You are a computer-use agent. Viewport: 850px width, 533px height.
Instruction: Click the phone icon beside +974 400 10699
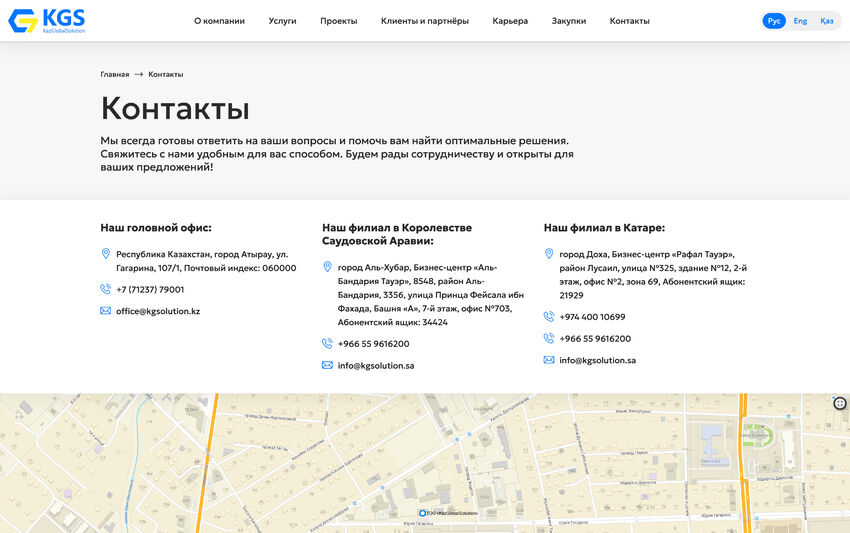pos(549,316)
